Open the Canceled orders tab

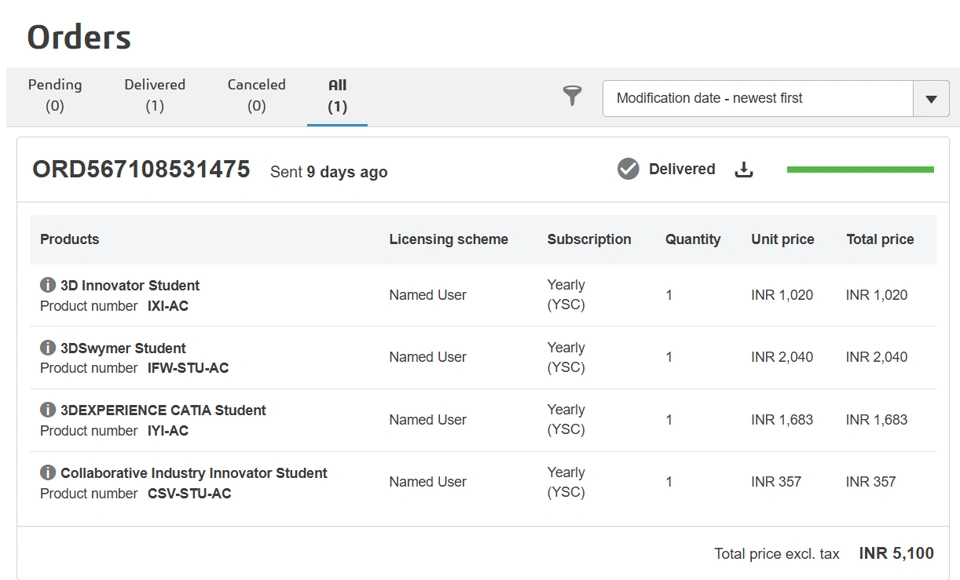[x=256, y=95]
